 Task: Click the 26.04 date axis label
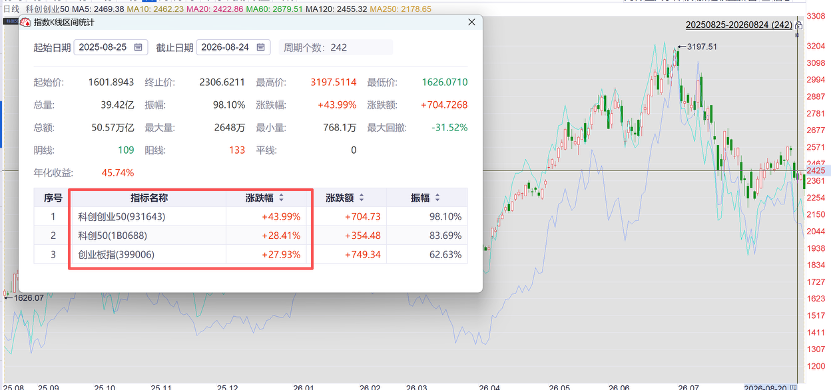point(489,387)
